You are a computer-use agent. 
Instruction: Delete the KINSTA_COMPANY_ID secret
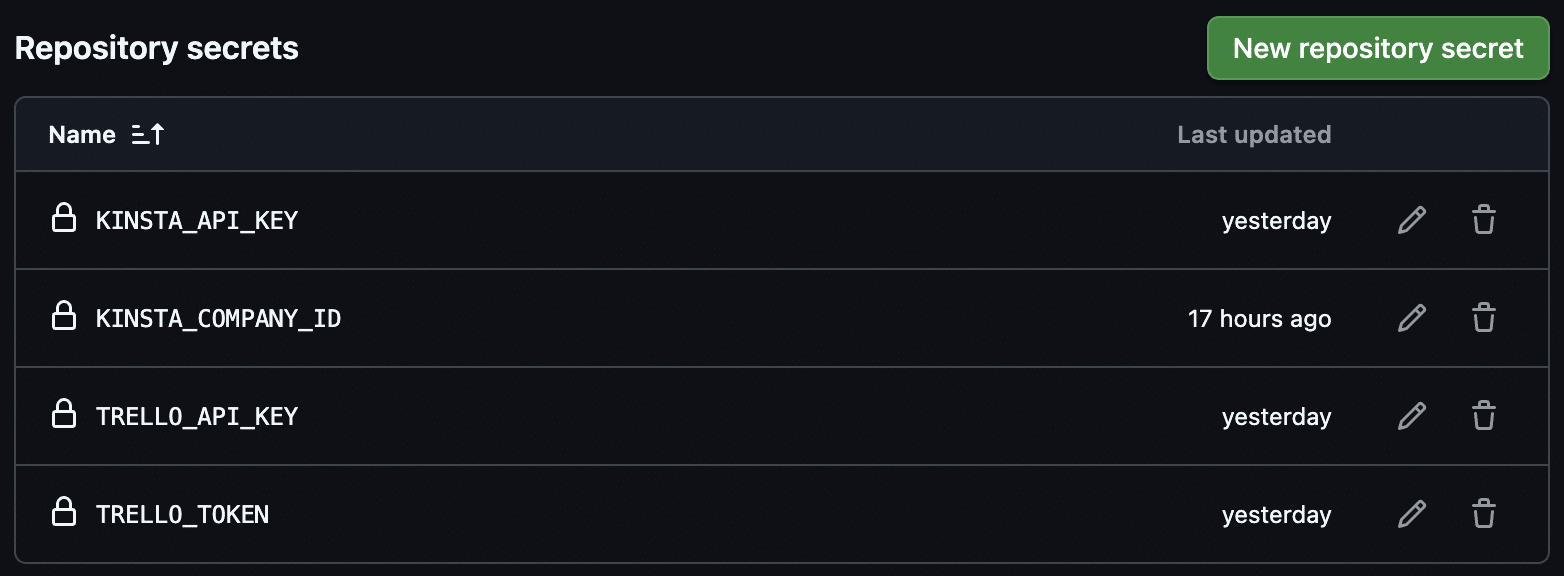click(1484, 318)
